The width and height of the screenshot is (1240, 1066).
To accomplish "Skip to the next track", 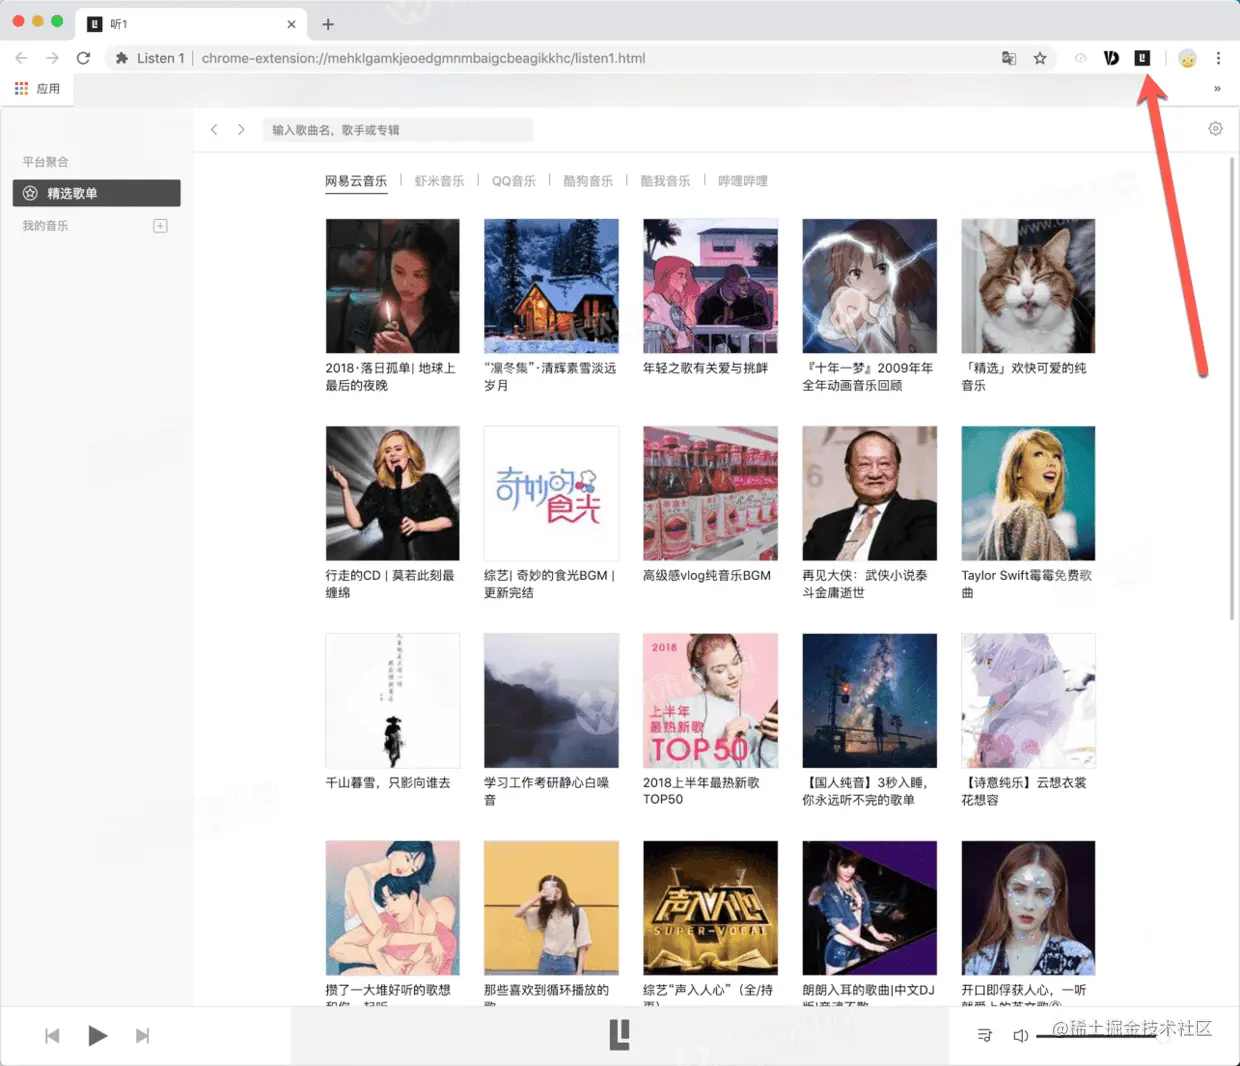I will [x=142, y=1036].
